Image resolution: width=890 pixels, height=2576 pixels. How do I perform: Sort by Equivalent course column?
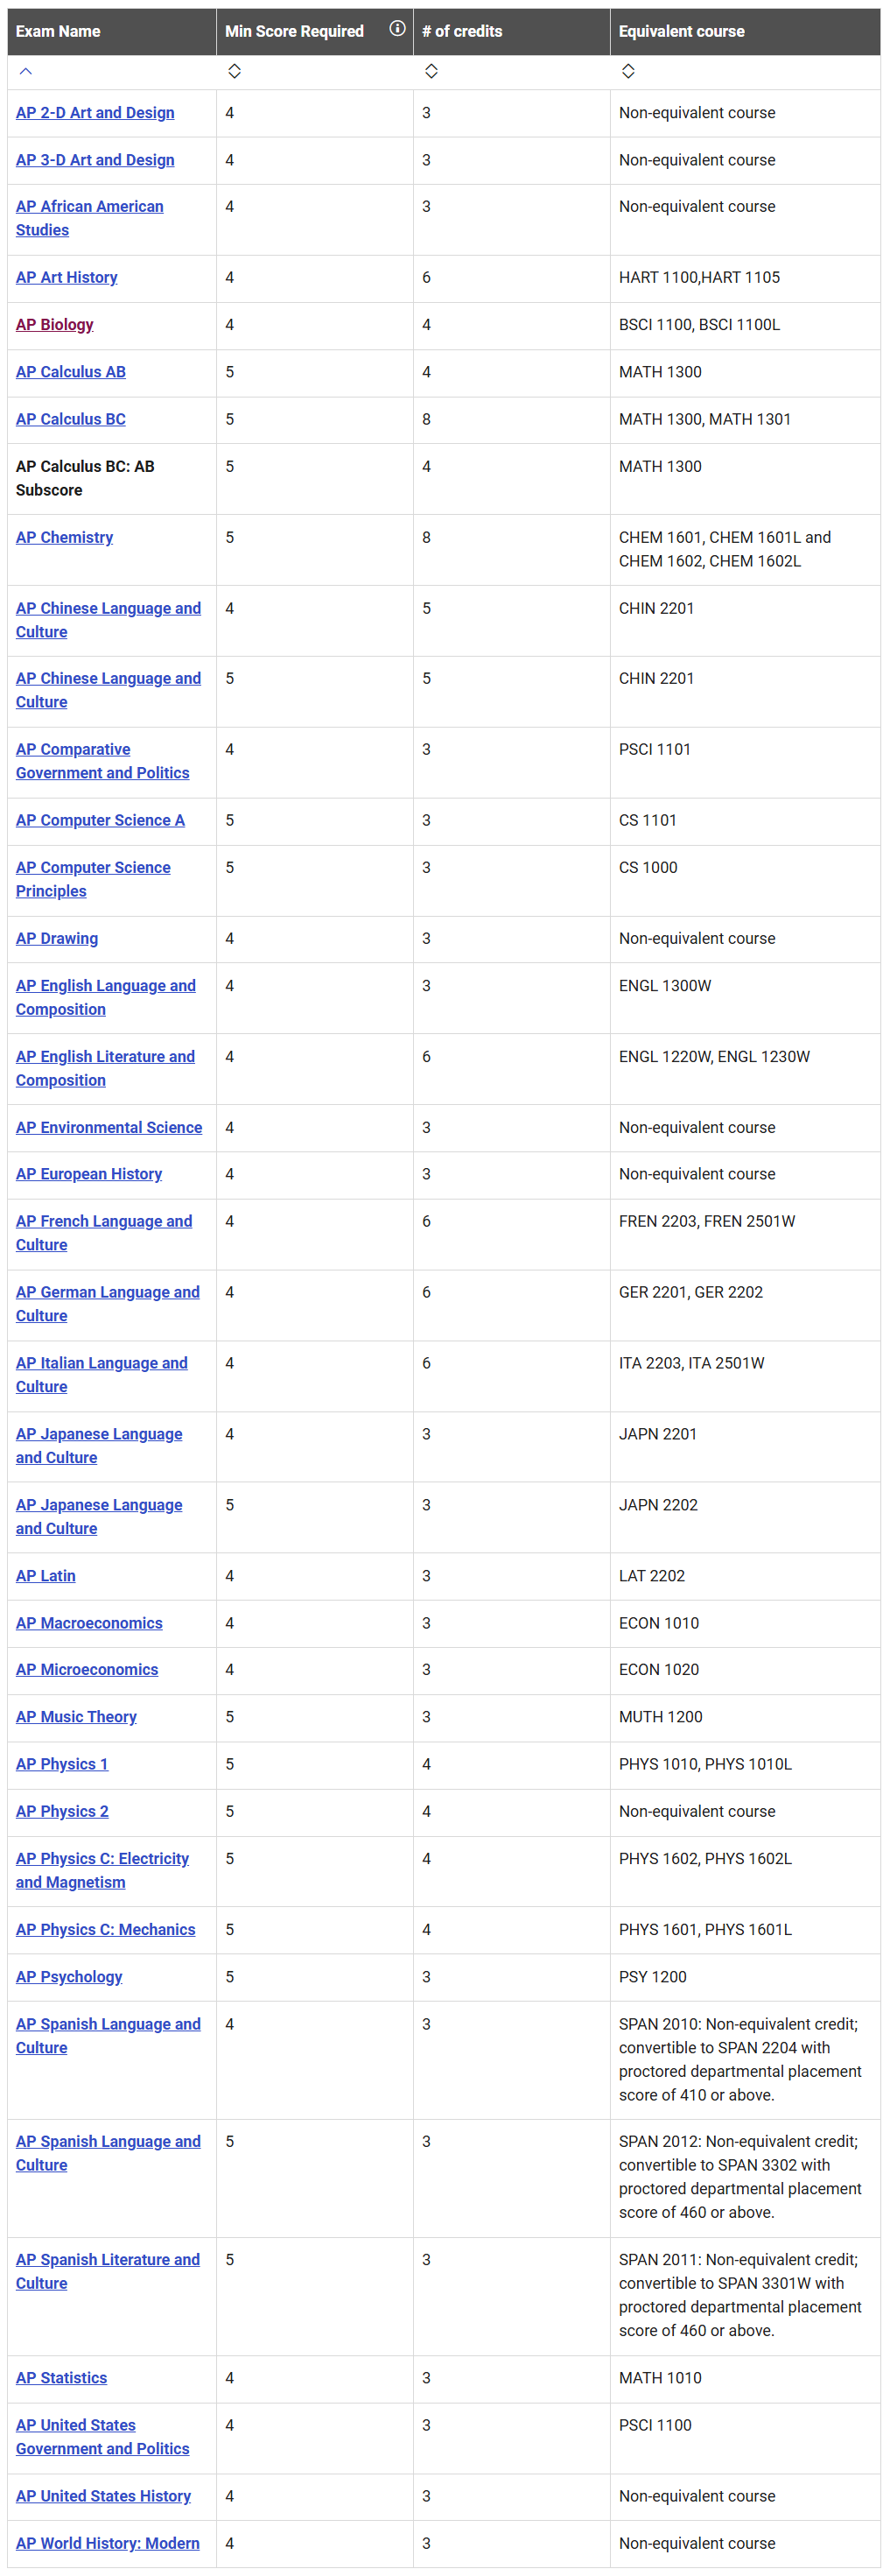tap(628, 71)
